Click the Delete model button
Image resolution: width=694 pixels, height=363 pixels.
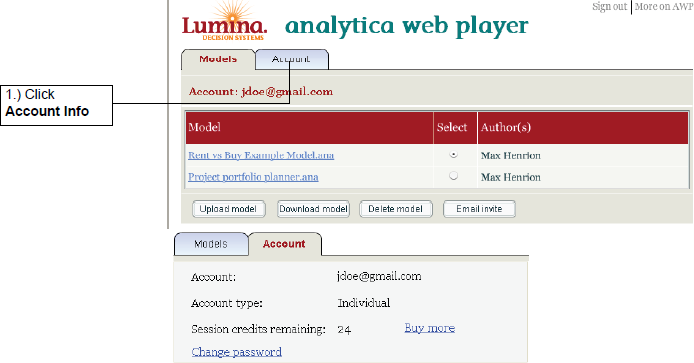point(396,209)
